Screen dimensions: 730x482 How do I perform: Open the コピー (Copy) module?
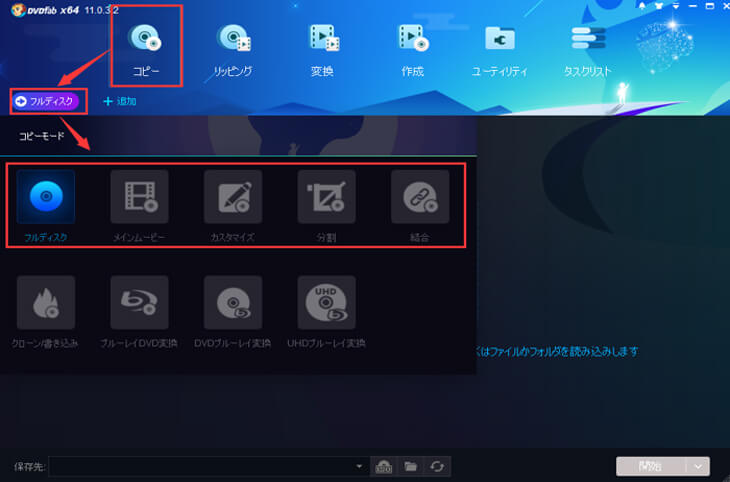pyautogui.click(x=146, y=48)
